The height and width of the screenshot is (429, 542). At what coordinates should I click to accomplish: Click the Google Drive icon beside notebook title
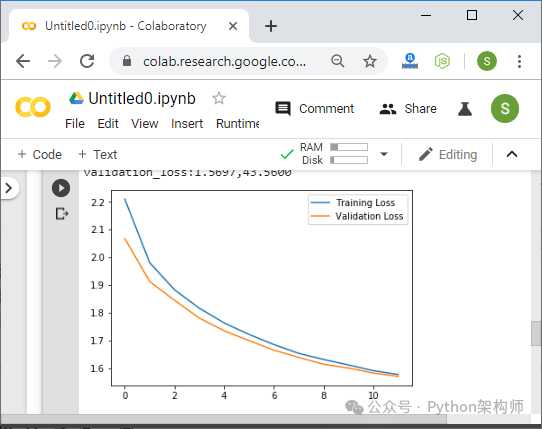coord(76,98)
